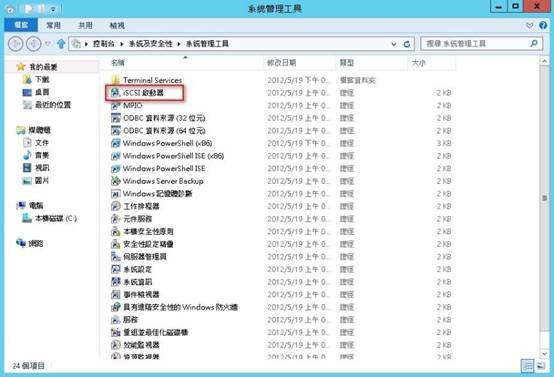This screenshot has height=377, width=554.
Task: Select the 效能監視器 icon
Action: (x=116, y=345)
